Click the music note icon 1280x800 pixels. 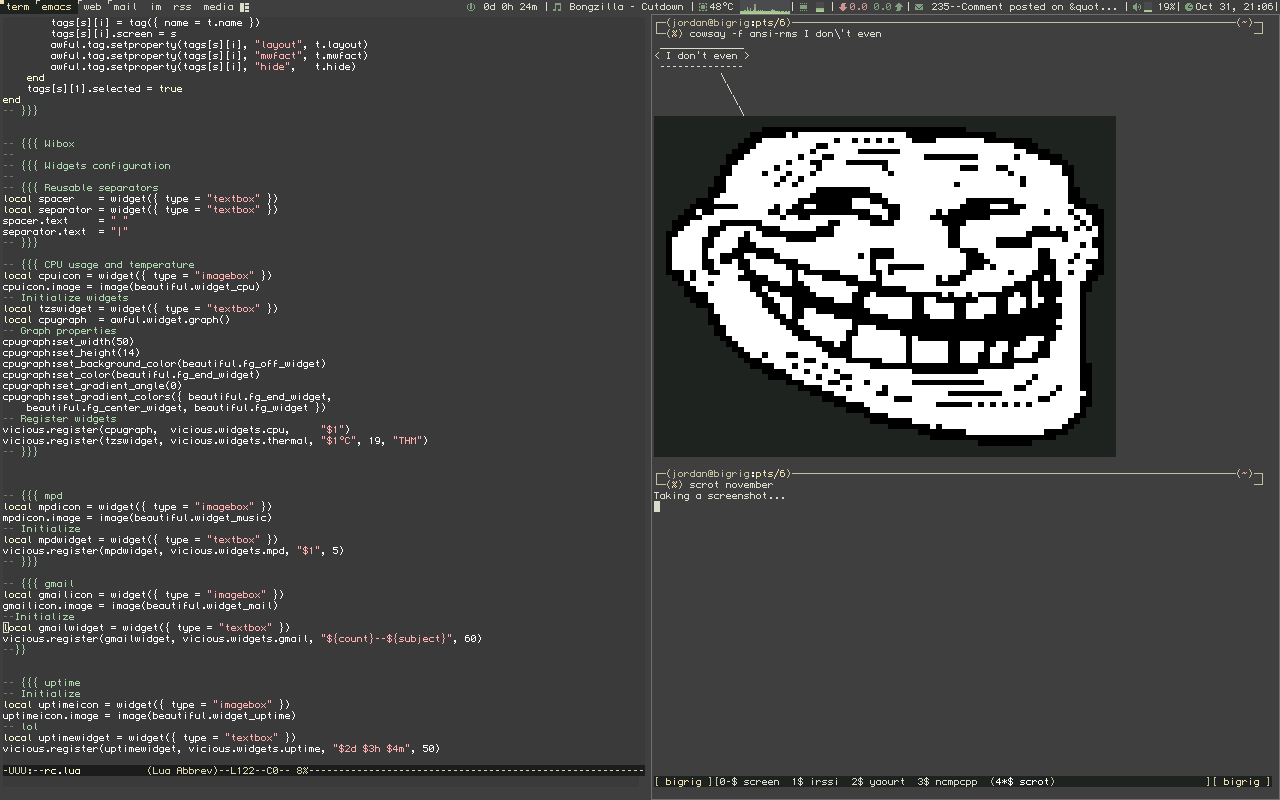pyautogui.click(x=559, y=7)
